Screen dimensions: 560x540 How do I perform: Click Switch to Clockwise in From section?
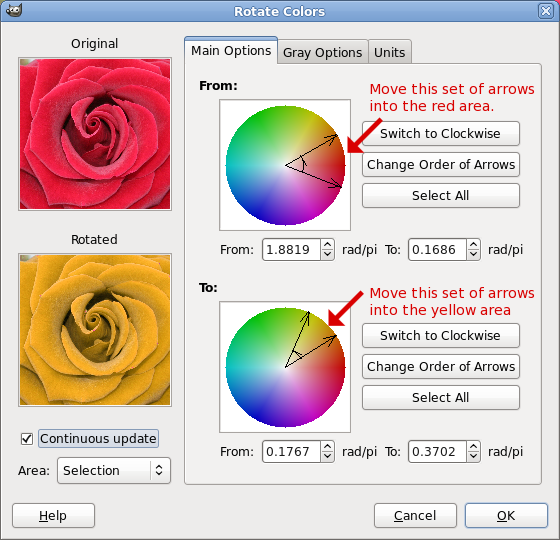pos(441,134)
